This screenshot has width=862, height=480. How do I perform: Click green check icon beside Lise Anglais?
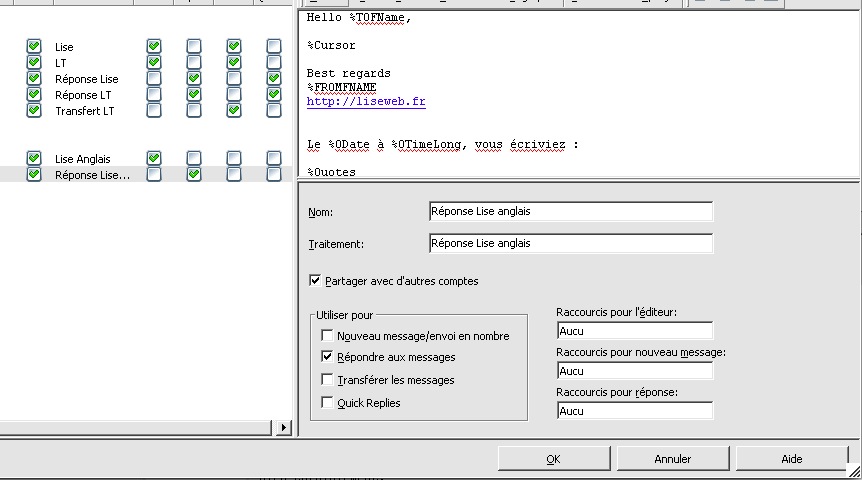click(34, 159)
